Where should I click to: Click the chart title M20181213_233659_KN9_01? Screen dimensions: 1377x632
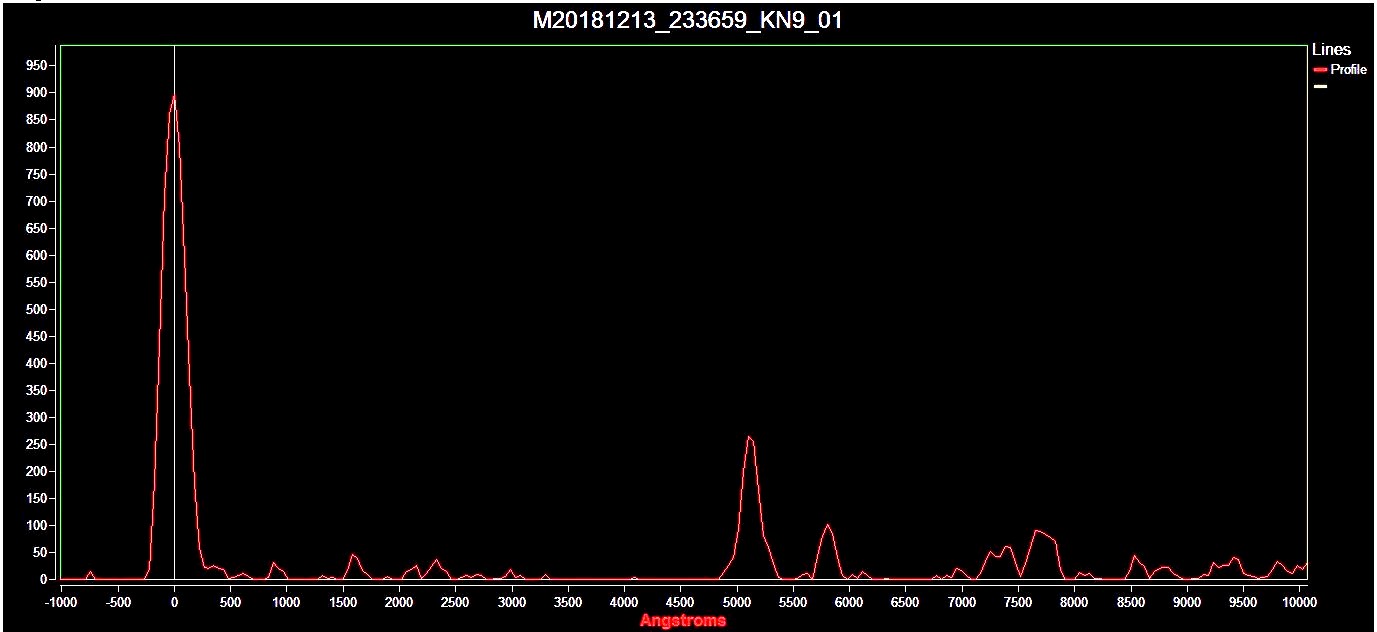click(687, 21)
